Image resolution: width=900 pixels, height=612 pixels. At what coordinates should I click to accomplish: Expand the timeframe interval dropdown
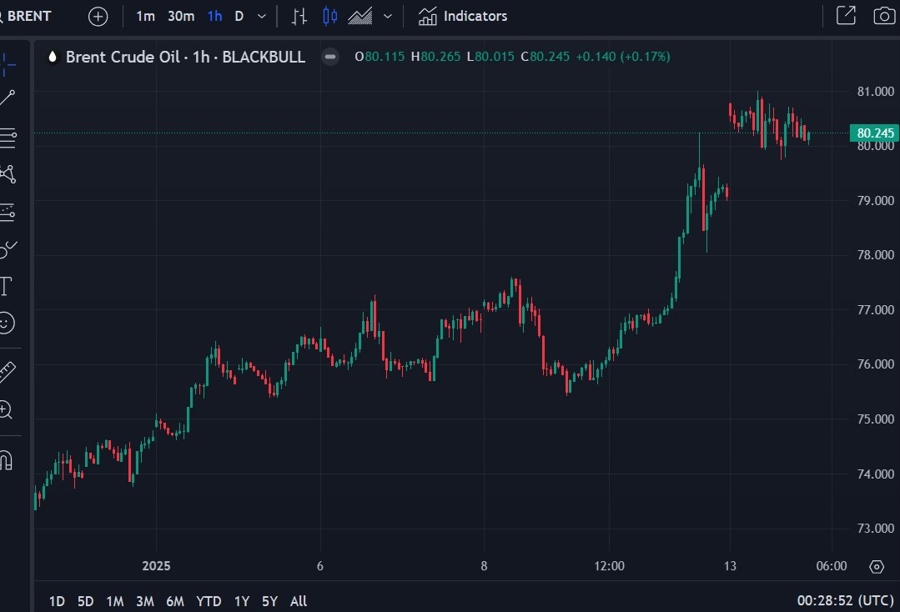point(262,16)
